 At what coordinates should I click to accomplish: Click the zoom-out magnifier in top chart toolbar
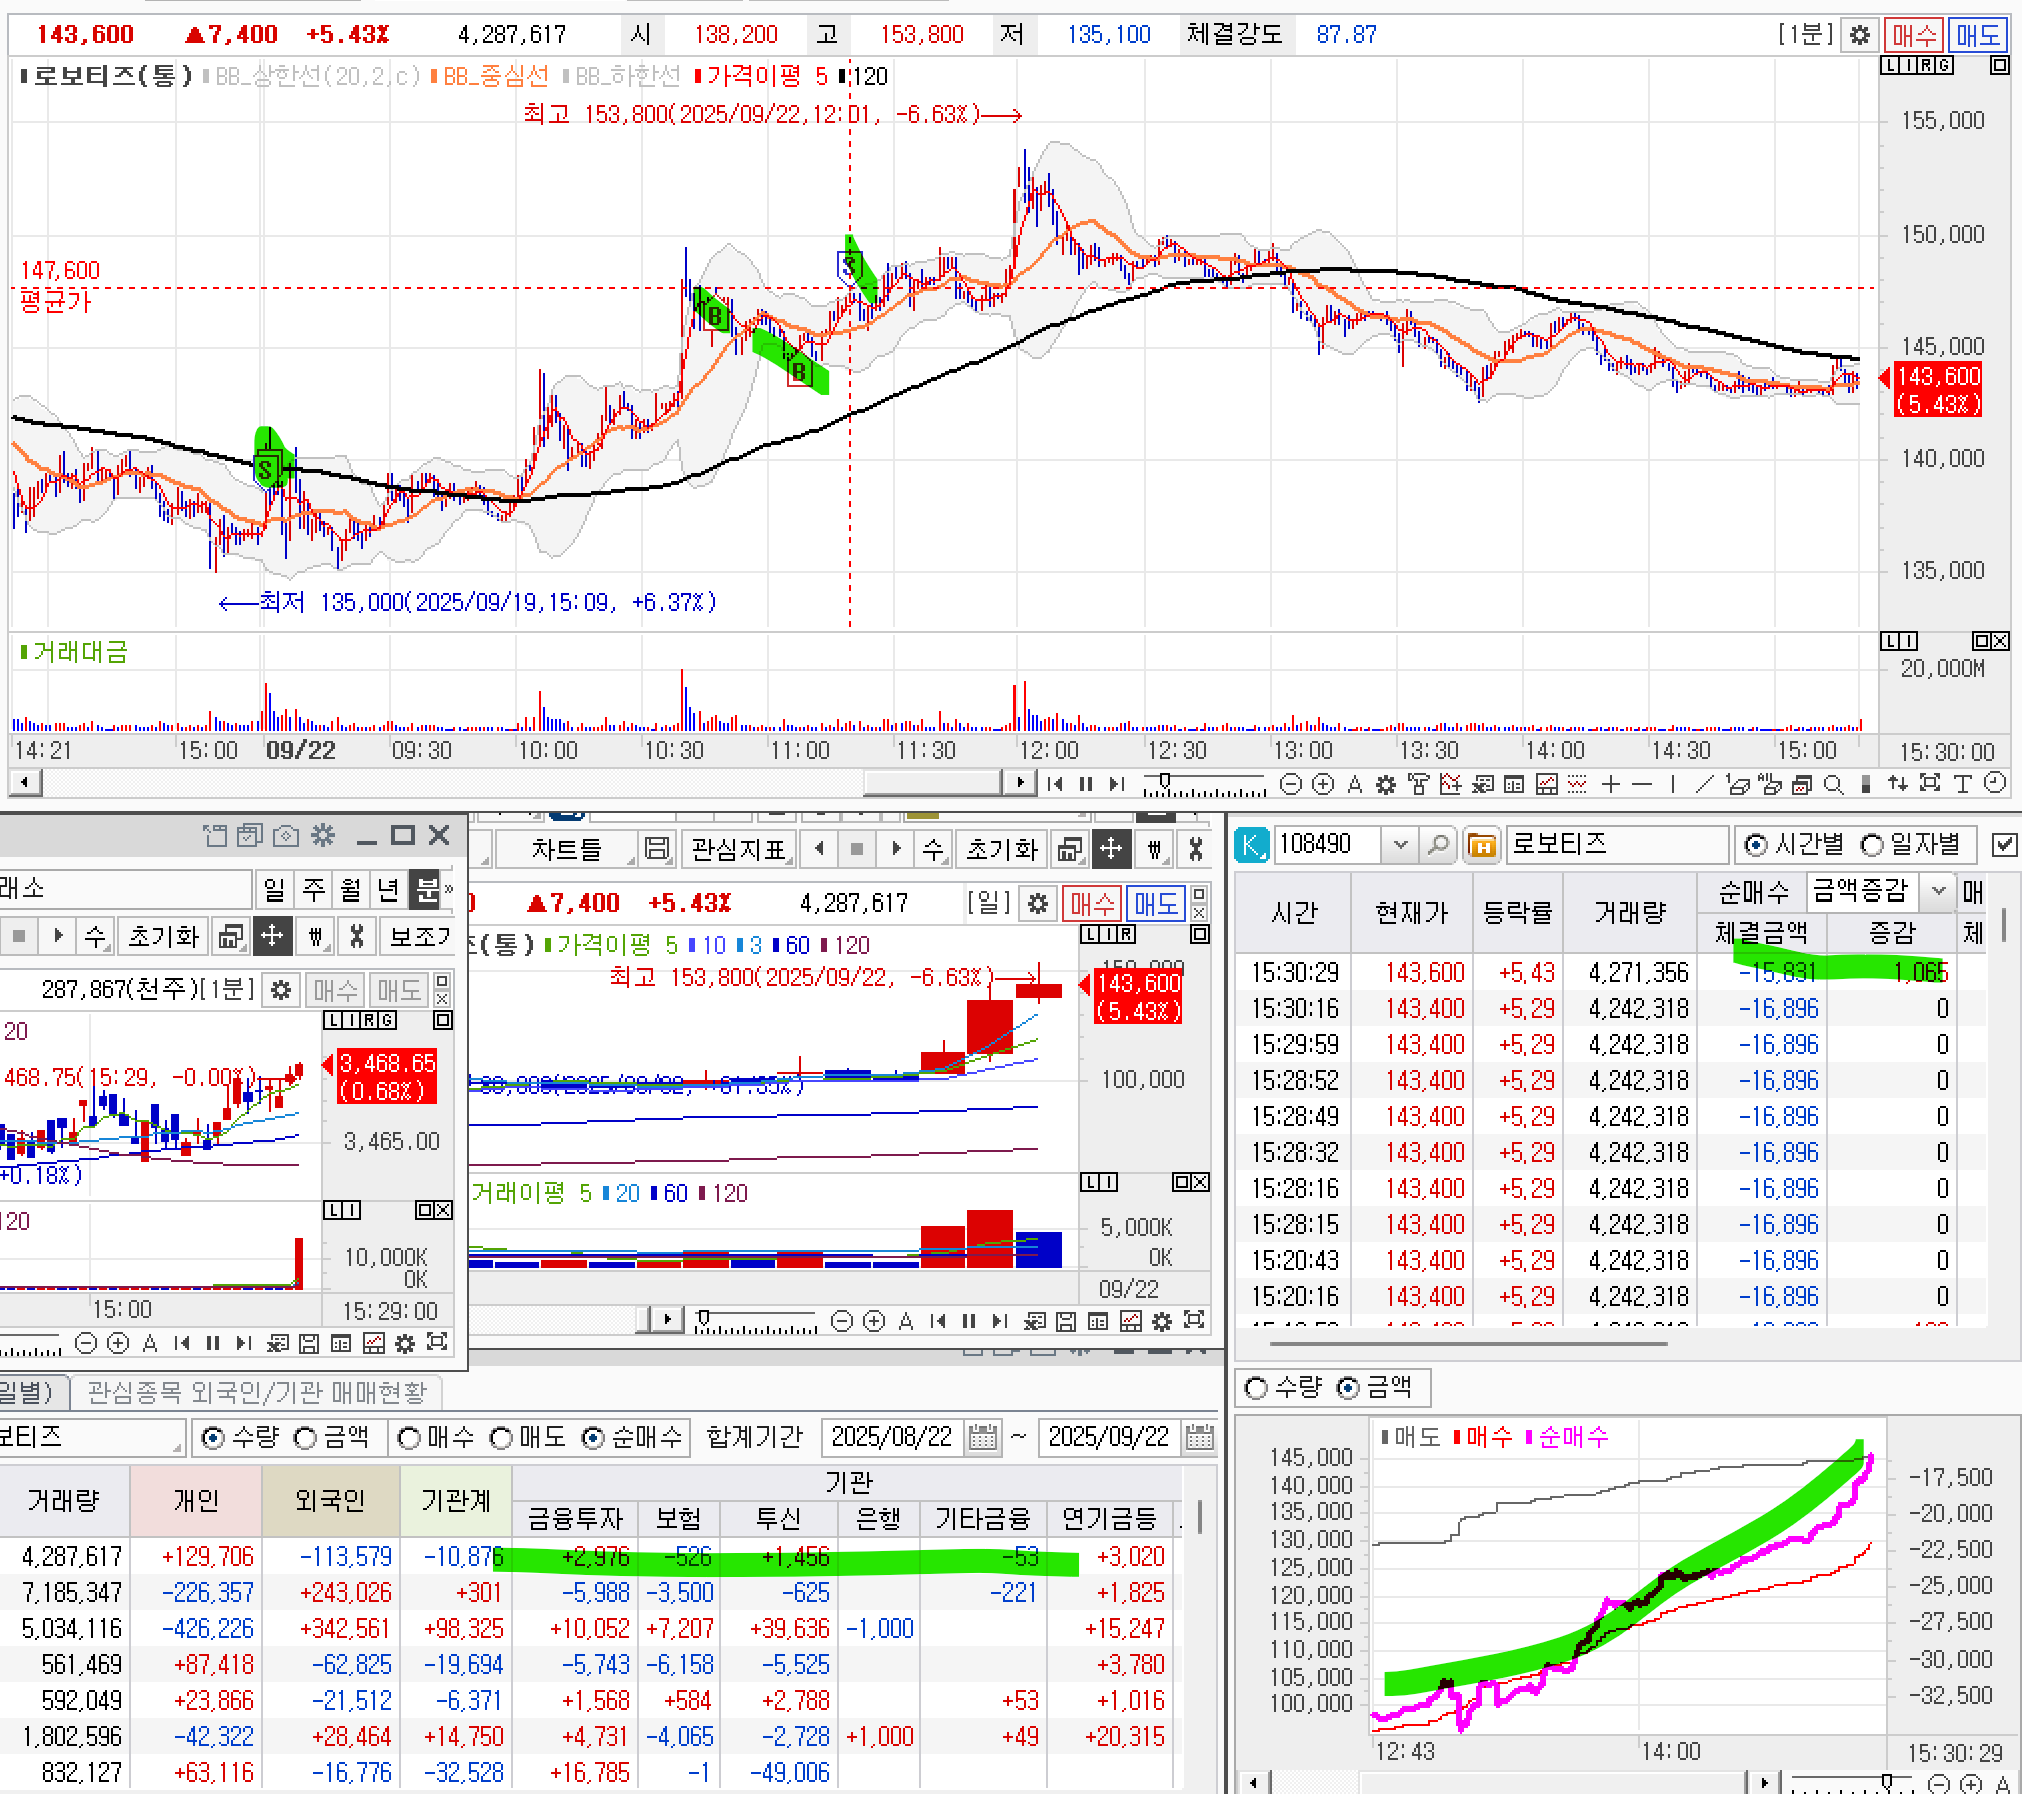1291,785
